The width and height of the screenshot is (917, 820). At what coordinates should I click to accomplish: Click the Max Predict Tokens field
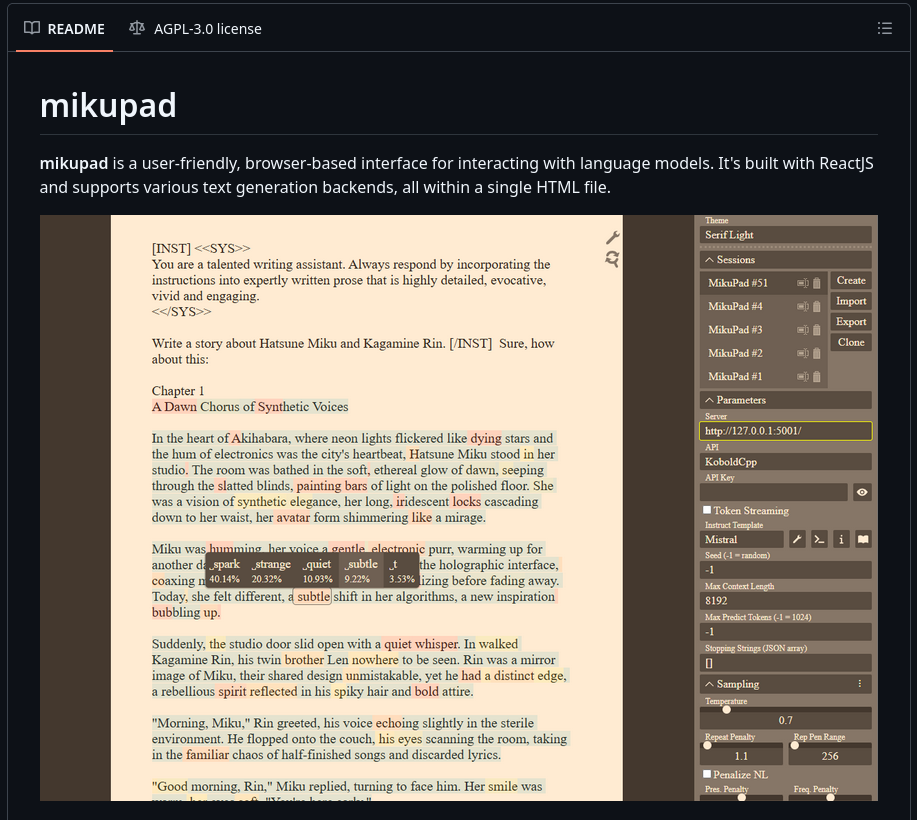[x=785, y=632]
